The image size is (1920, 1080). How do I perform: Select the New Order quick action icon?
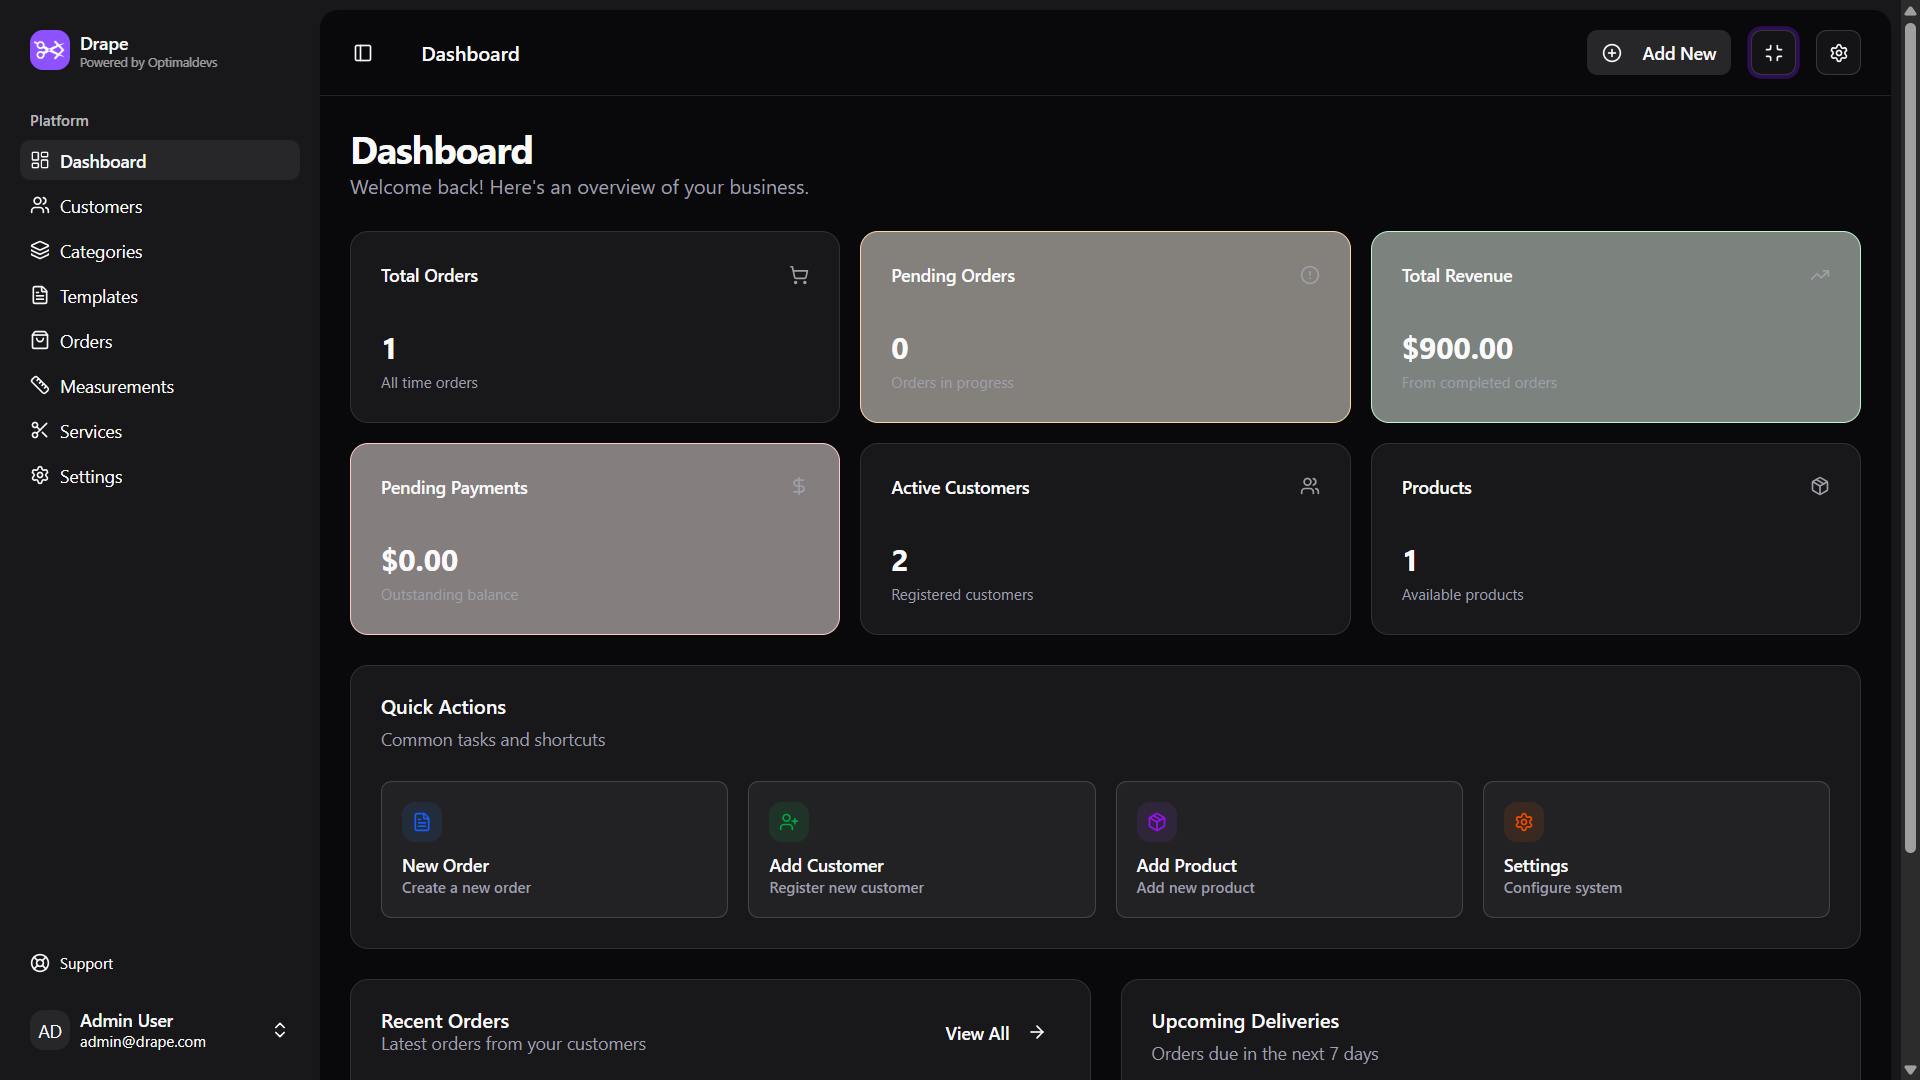coord(421,821)
